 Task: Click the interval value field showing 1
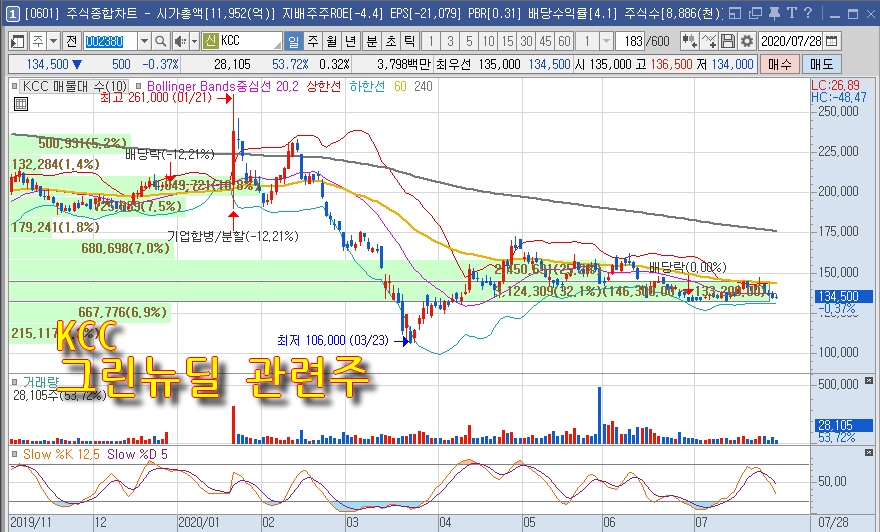(x=588, y=41)
